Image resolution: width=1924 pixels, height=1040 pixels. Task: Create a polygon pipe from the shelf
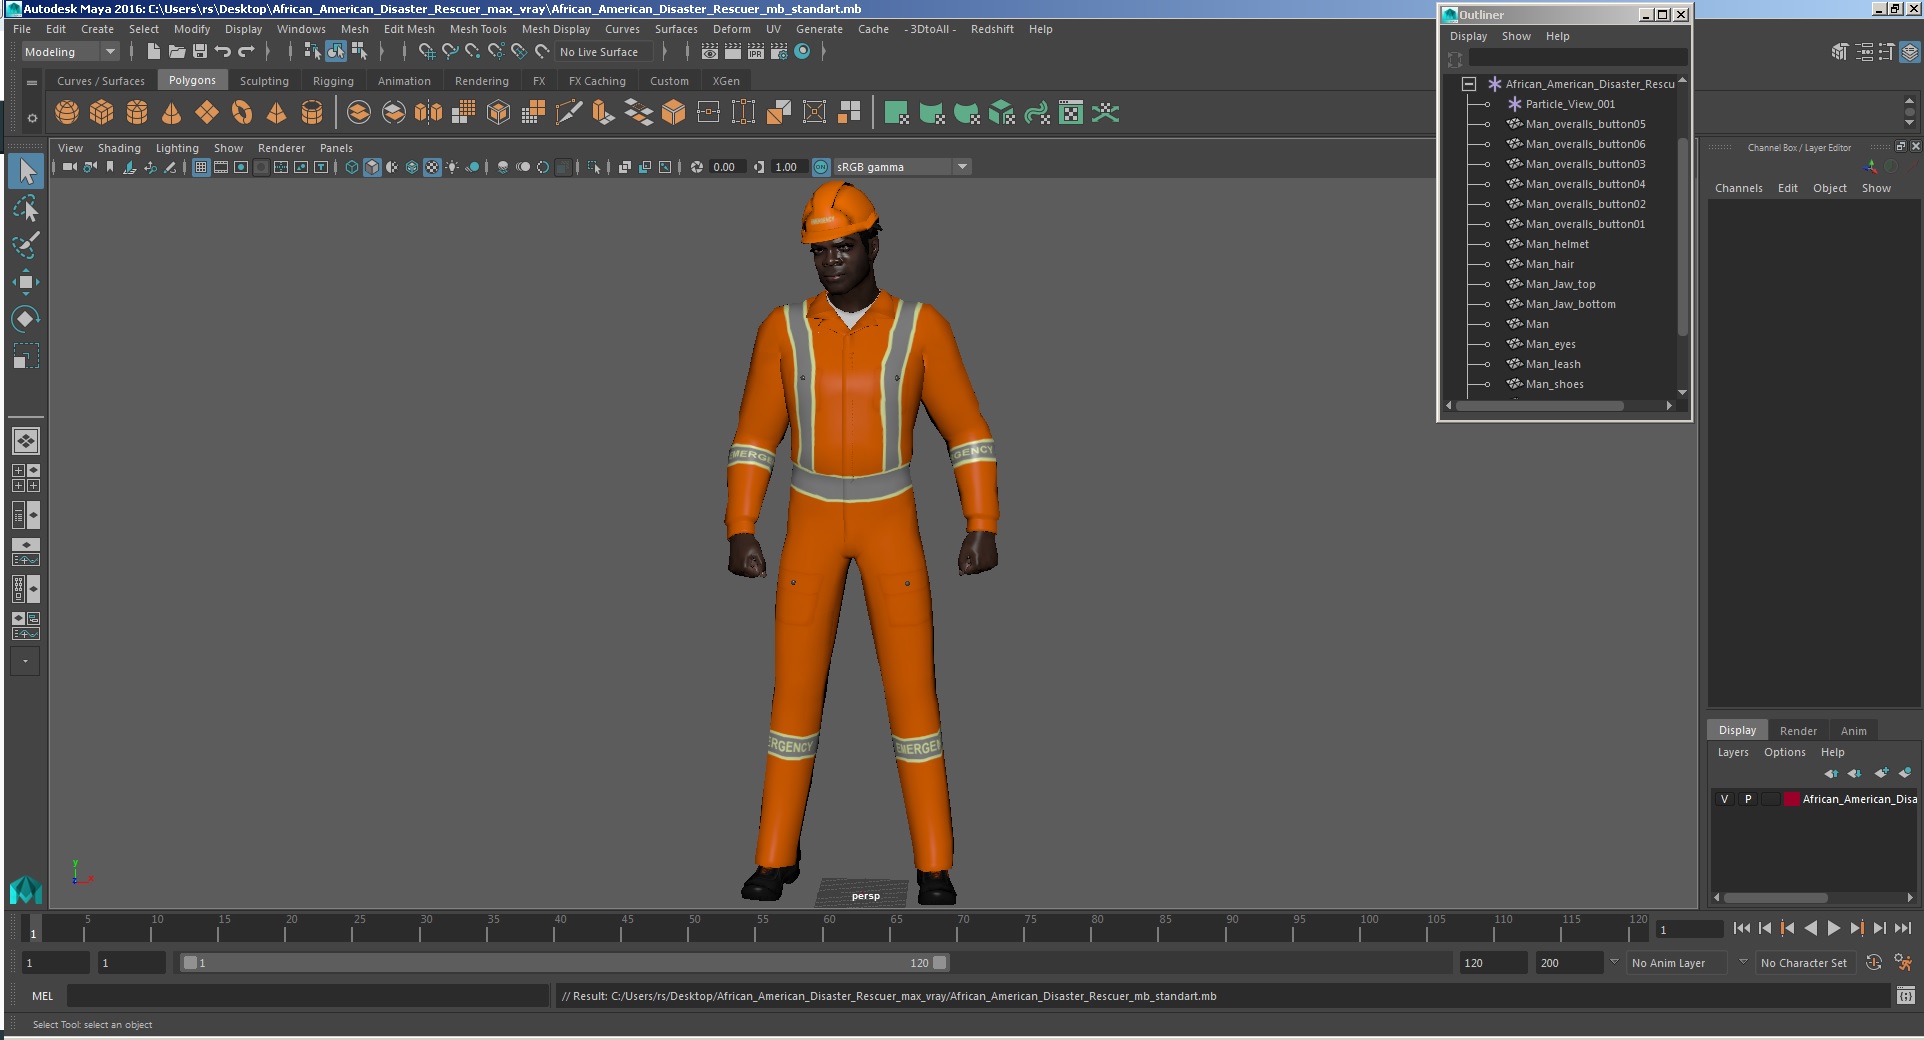312,113
